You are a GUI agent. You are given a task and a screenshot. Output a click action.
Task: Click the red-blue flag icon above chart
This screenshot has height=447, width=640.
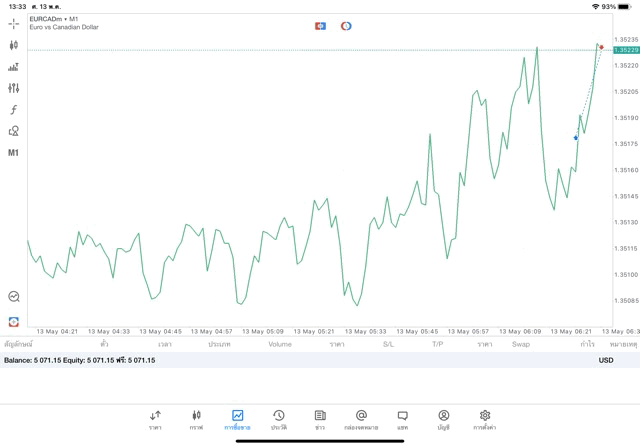pyautogui.click(x=320, y=26)
